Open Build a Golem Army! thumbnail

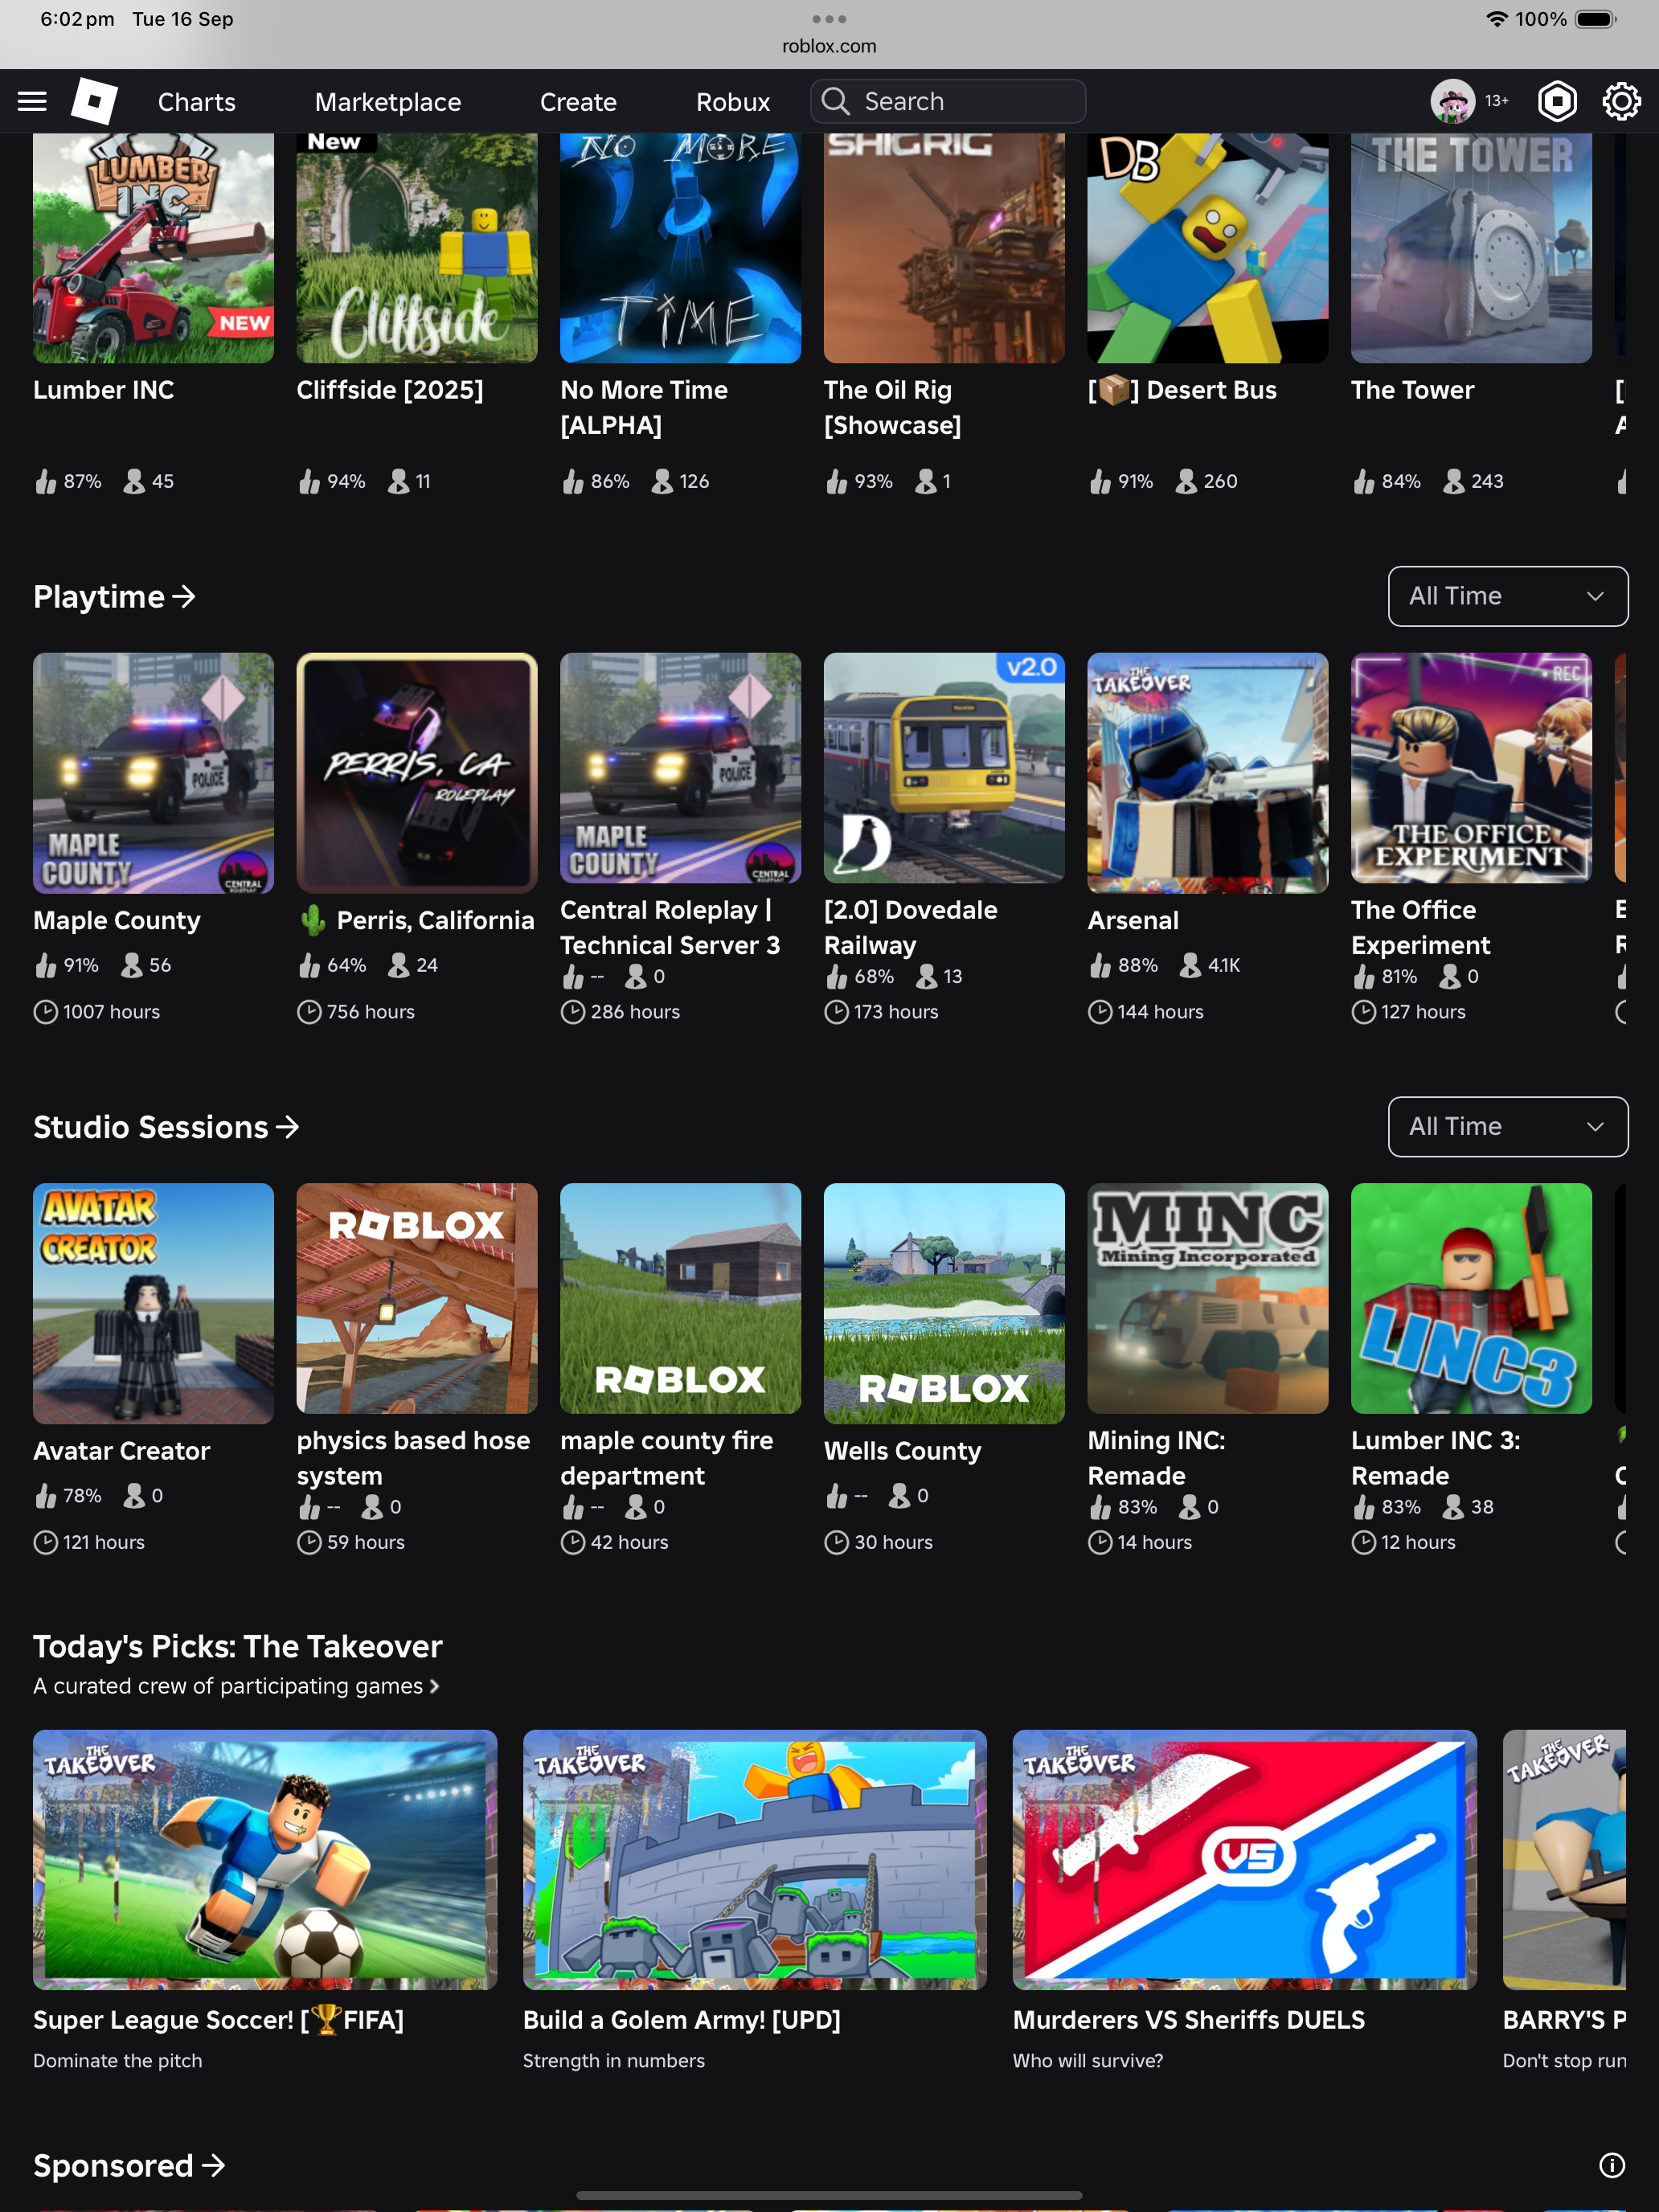point(755,1859)
